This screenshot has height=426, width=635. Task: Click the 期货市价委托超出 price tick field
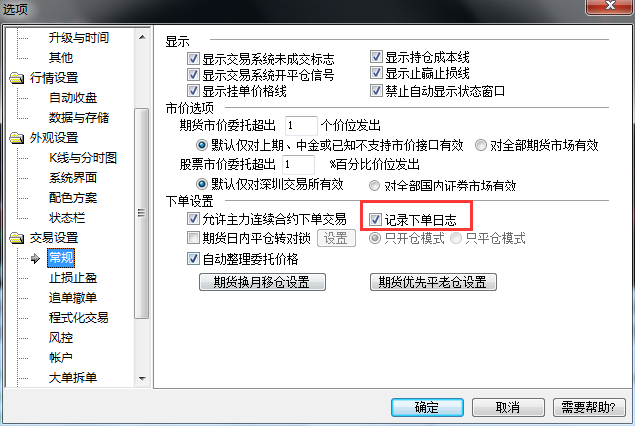[301, 126]
